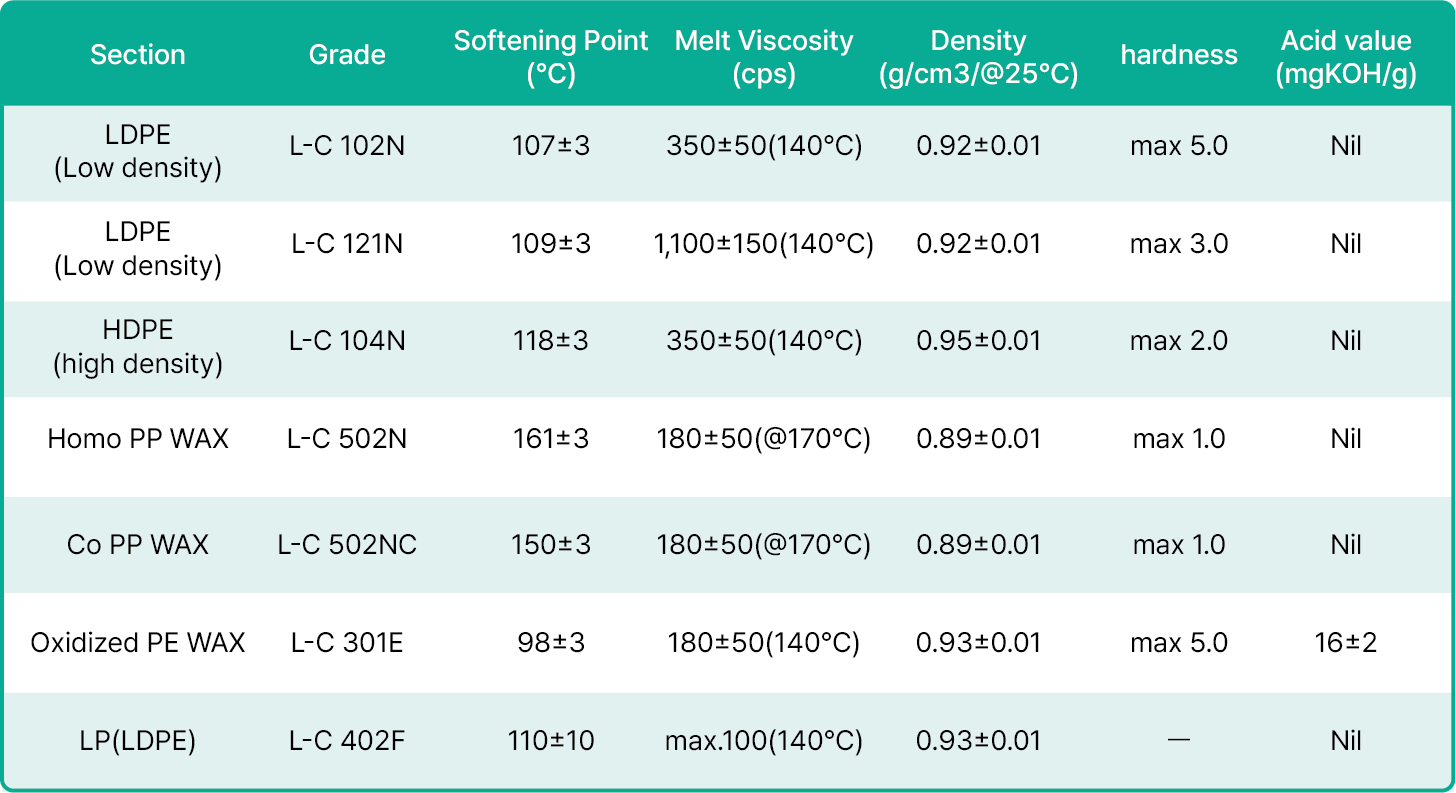Screen dimensions: 1456x793
Task: Select the HDPE (high density) cell
Action: point(138,347)
